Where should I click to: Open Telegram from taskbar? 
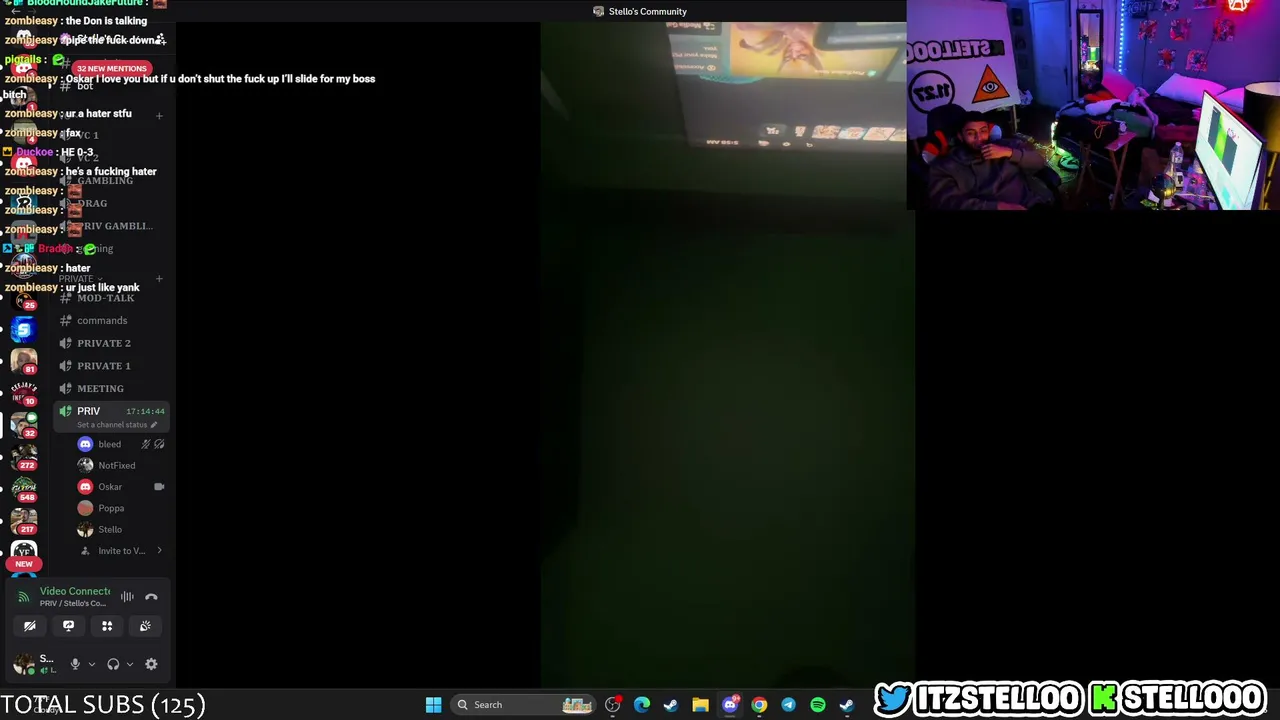pyautogui.click(x=788, y=705)
